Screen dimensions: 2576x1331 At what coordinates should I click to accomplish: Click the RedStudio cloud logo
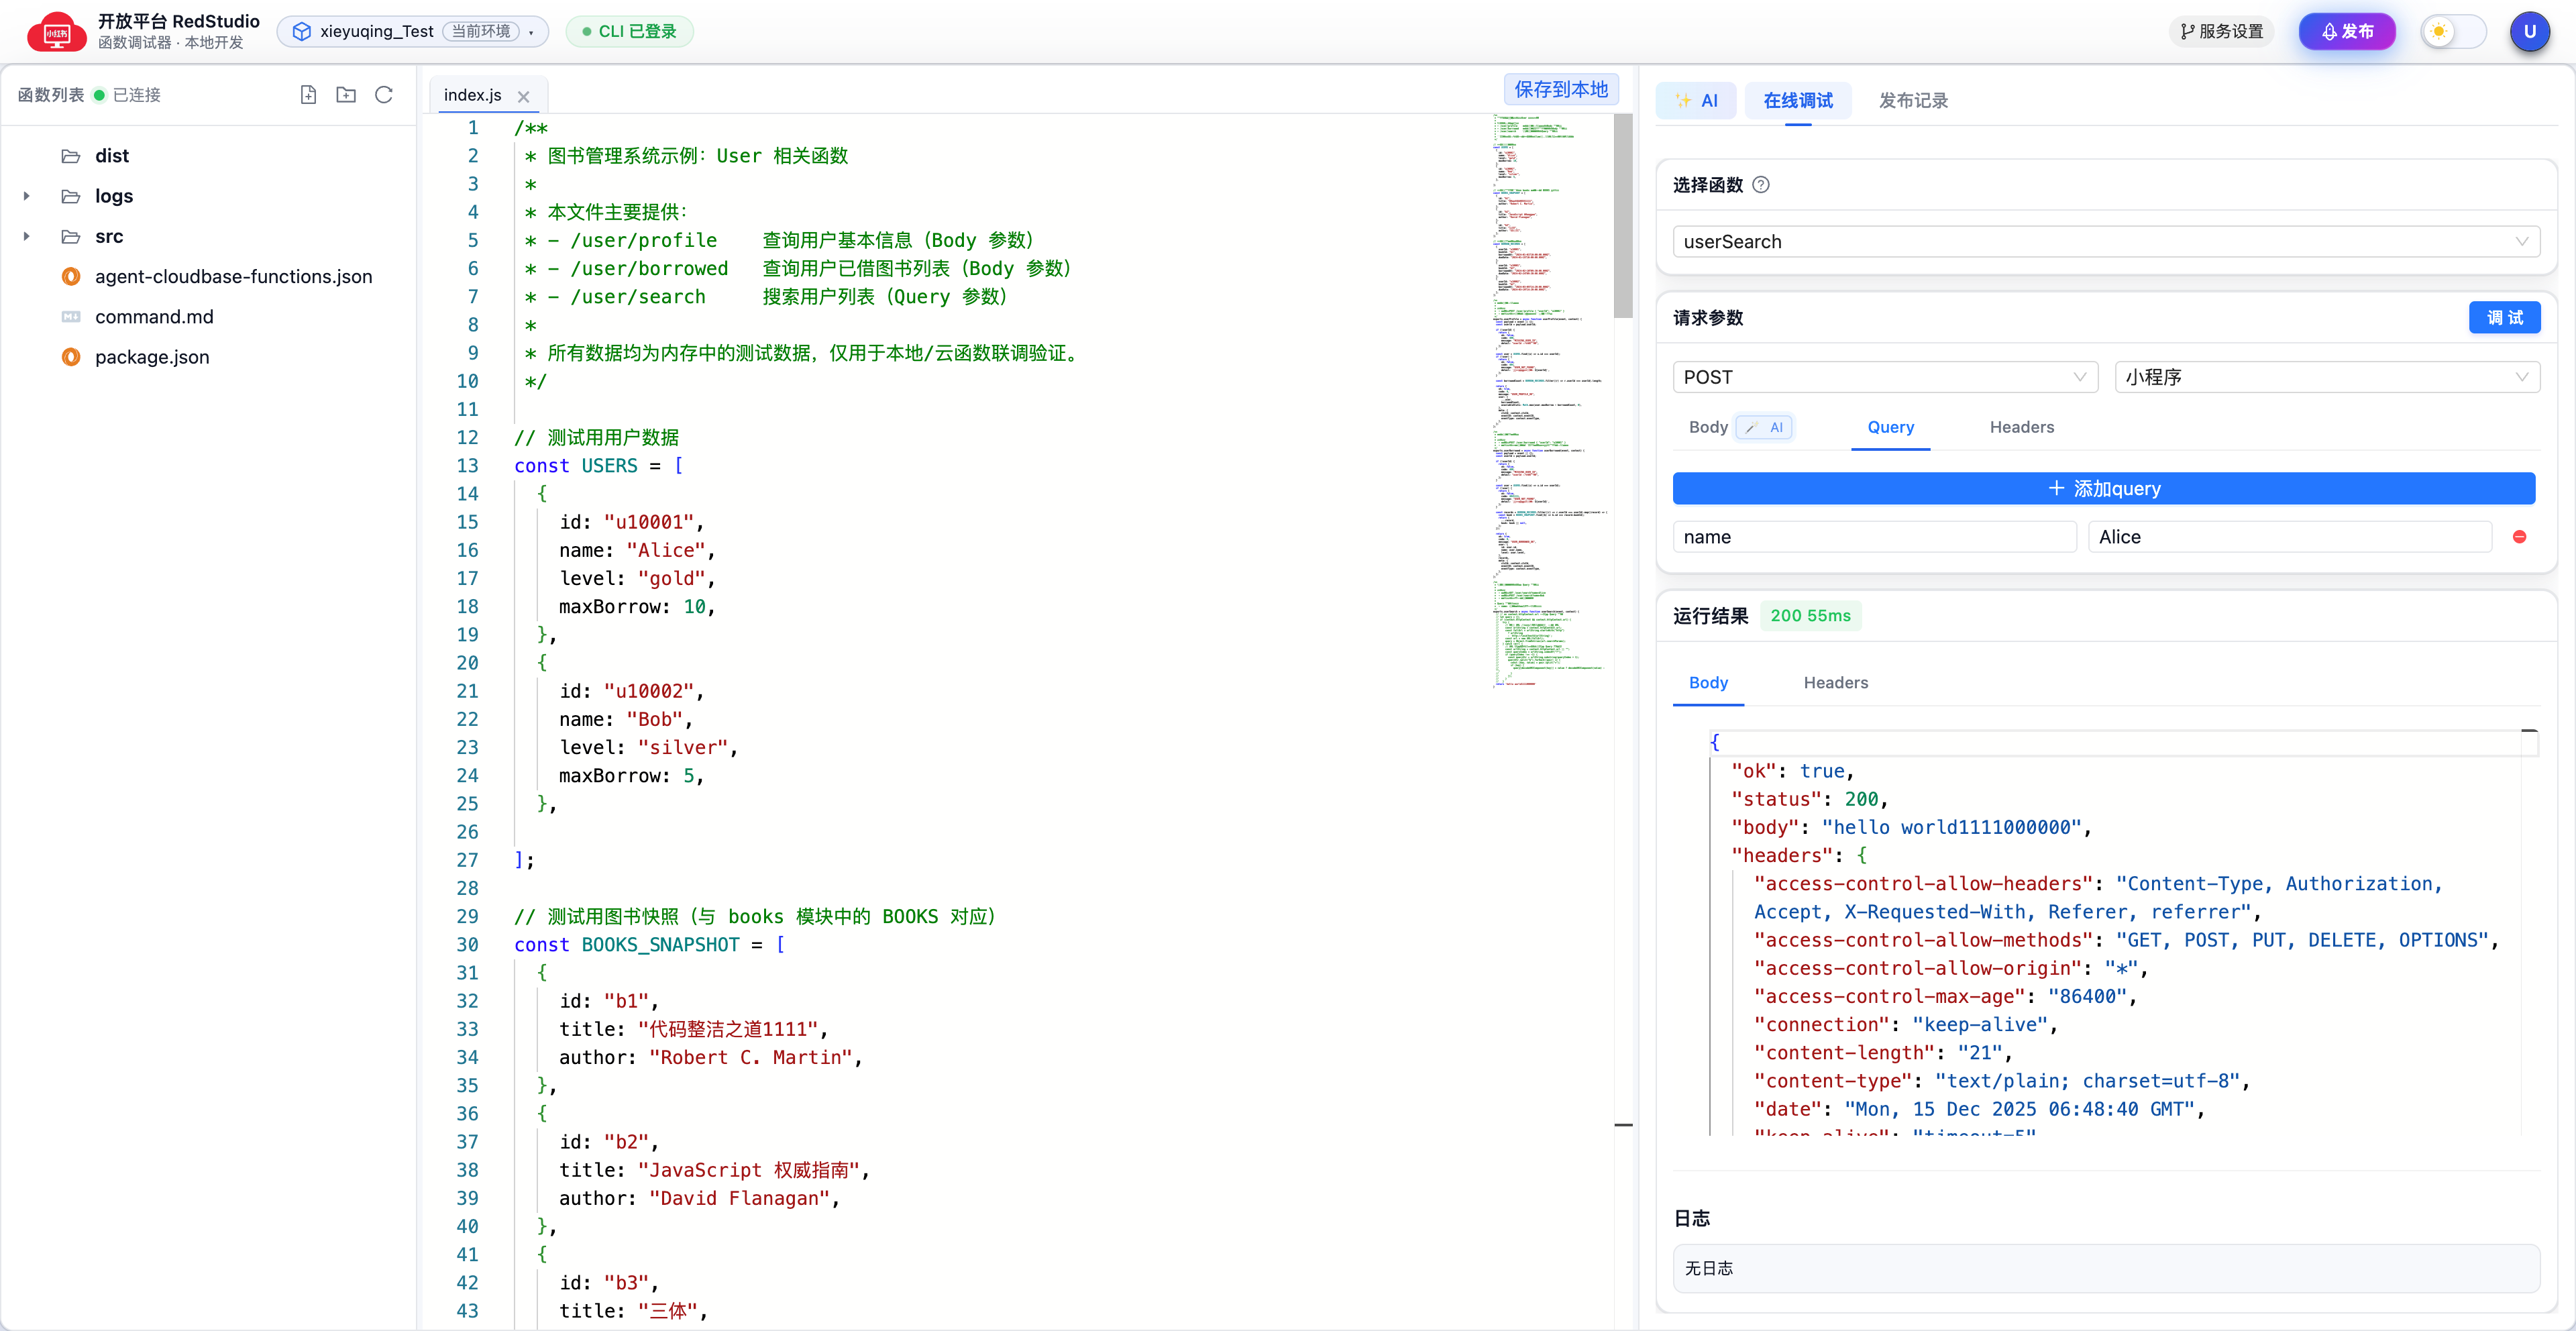(56, 32)
